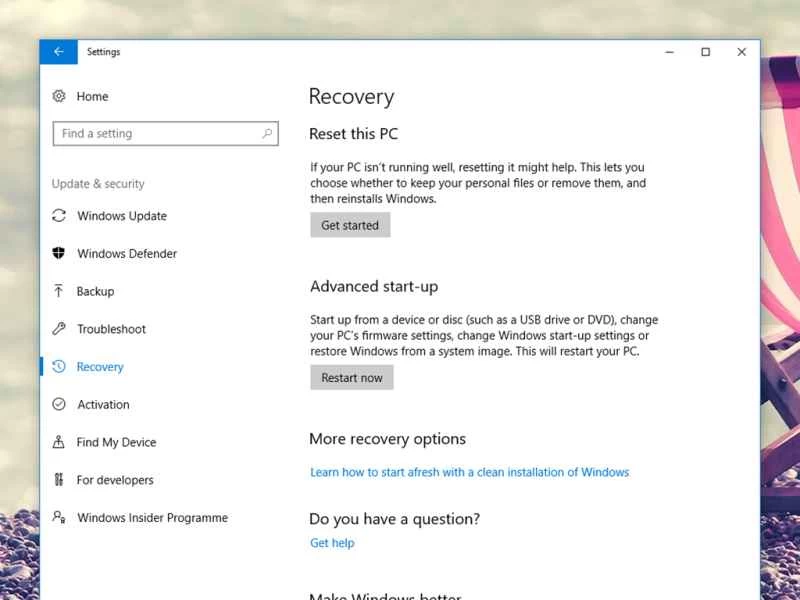Navigate to Windows Update in the sidebar

pos(121,216)
